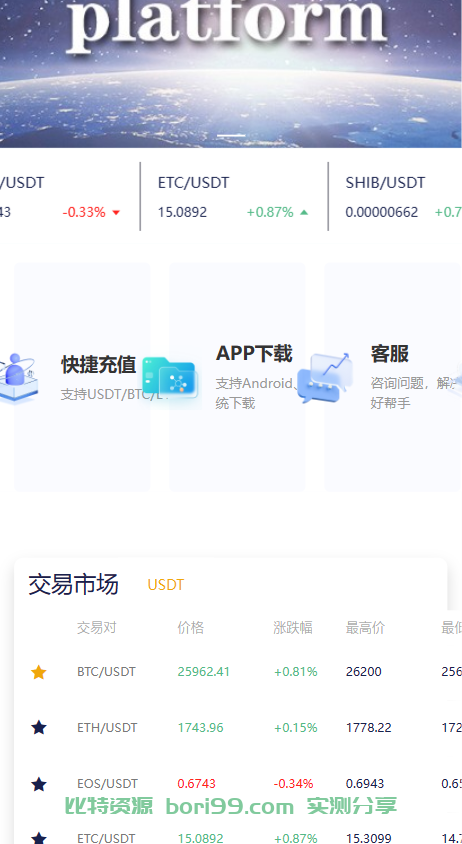This screenshot has width=462, height=844.
Task: Toggle the ETH/USDT favorite star
Action: point(38,728)
